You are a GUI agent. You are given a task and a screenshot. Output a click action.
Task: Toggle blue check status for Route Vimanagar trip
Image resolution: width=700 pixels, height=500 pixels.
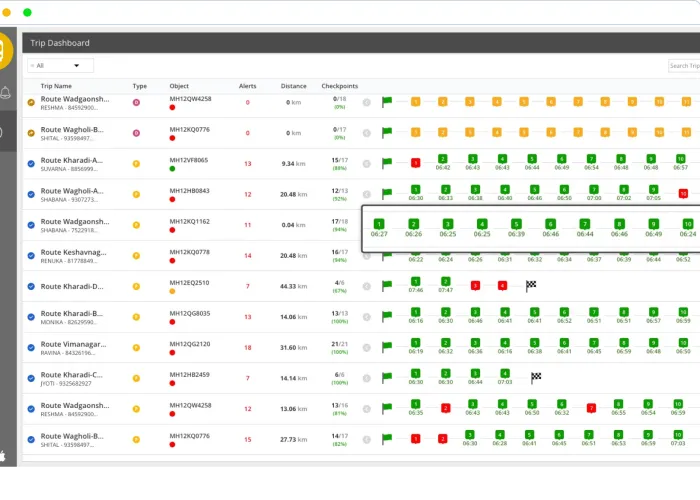coord(31,347)
